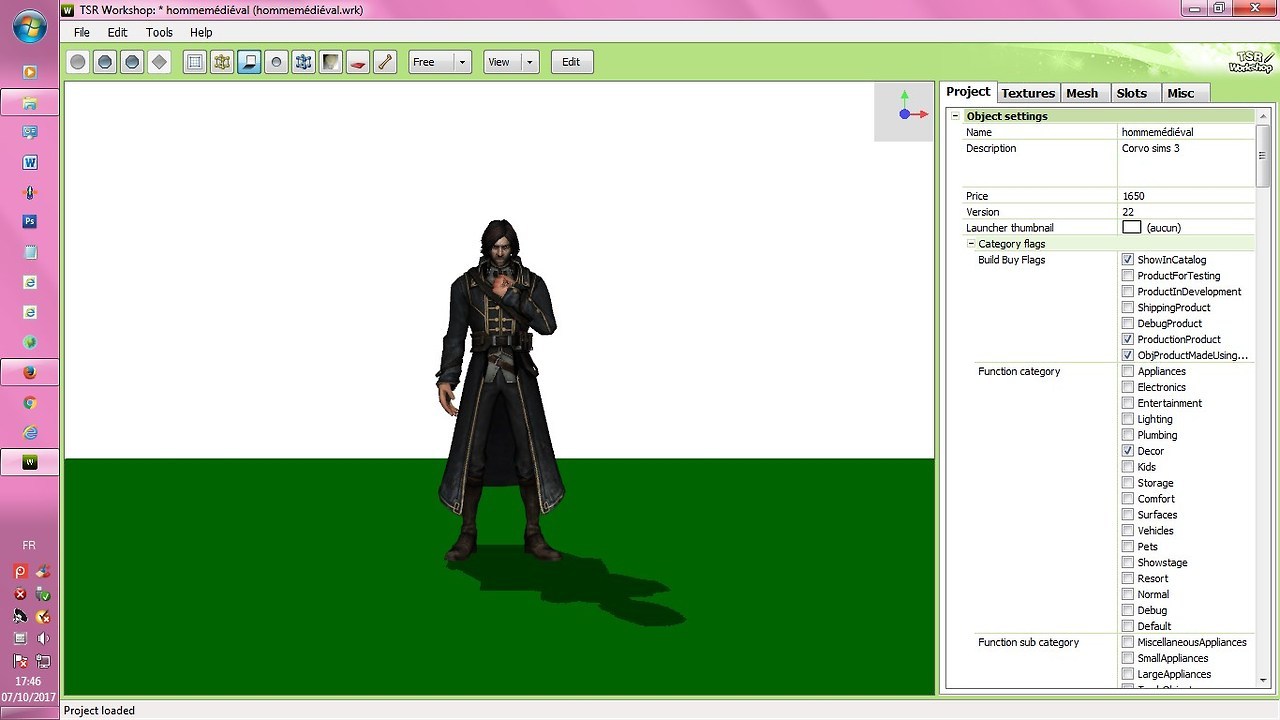
Task: Click the bone tool icon in toolbar
Action: tap(385, 62)
